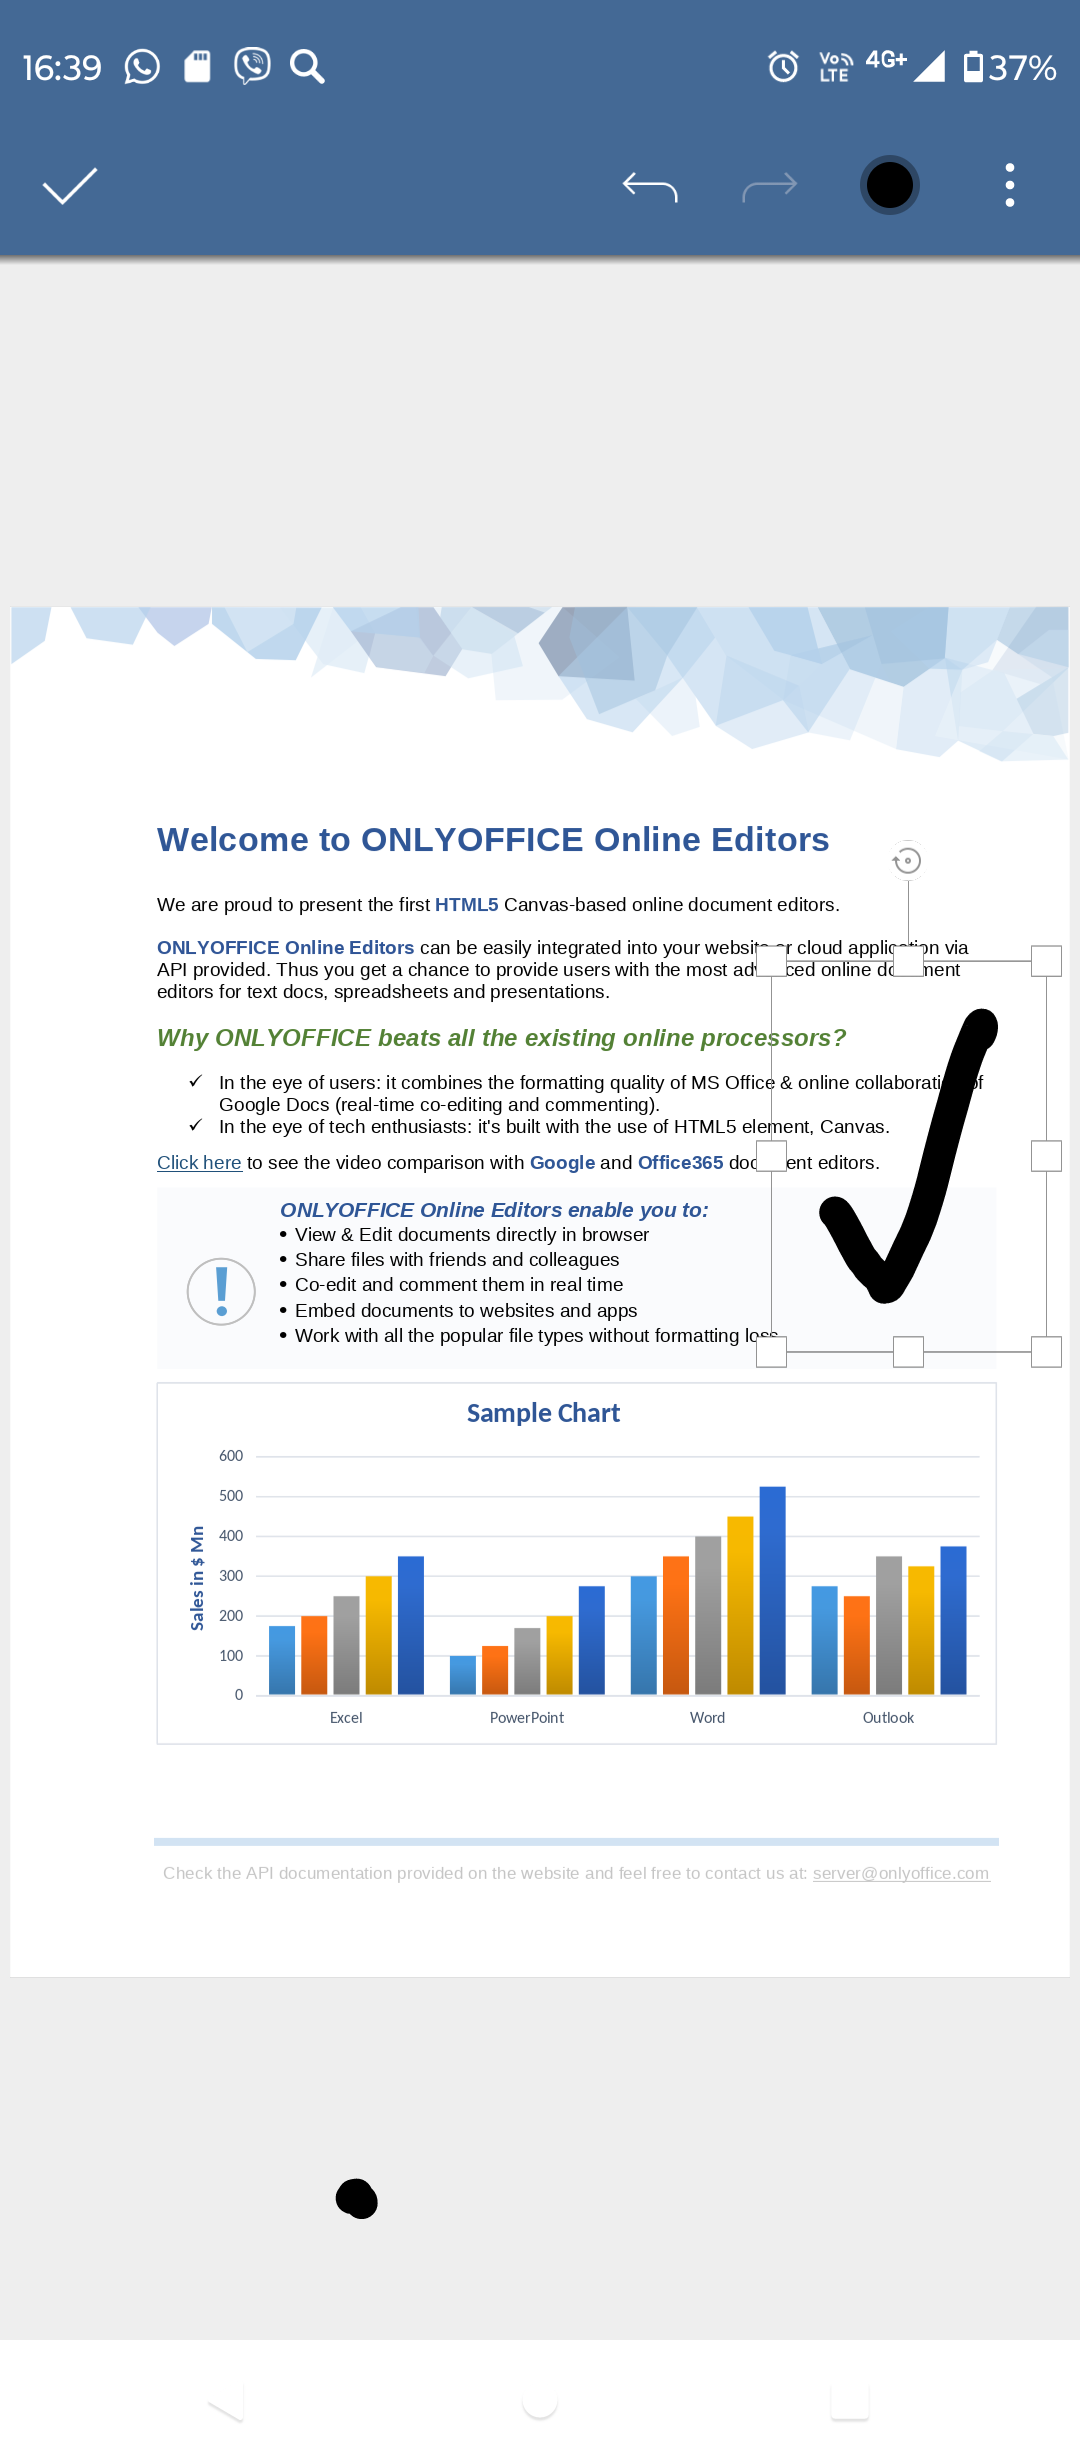Open the 'Click here' video comparison link
1080x2460 pixels.
coord(199,1163)
